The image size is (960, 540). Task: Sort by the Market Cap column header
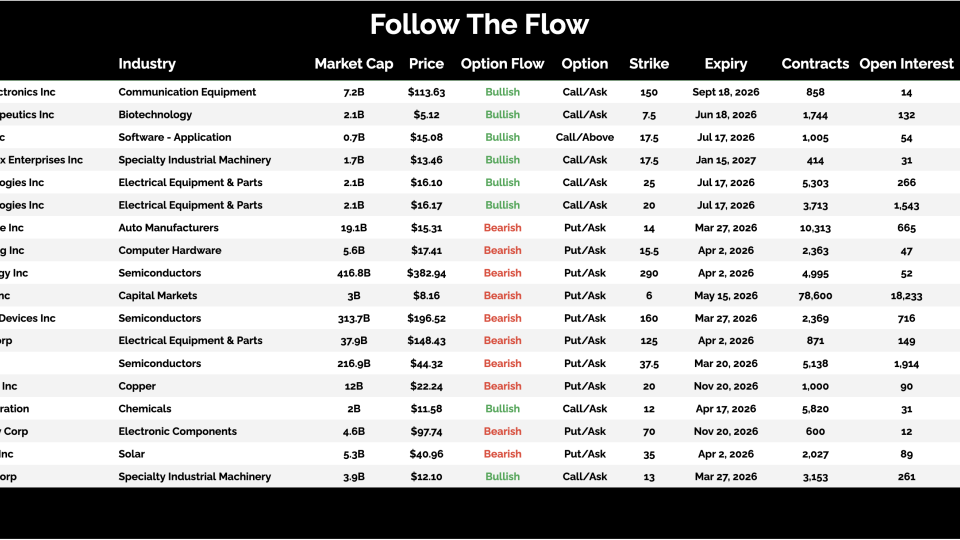point(354,64)
